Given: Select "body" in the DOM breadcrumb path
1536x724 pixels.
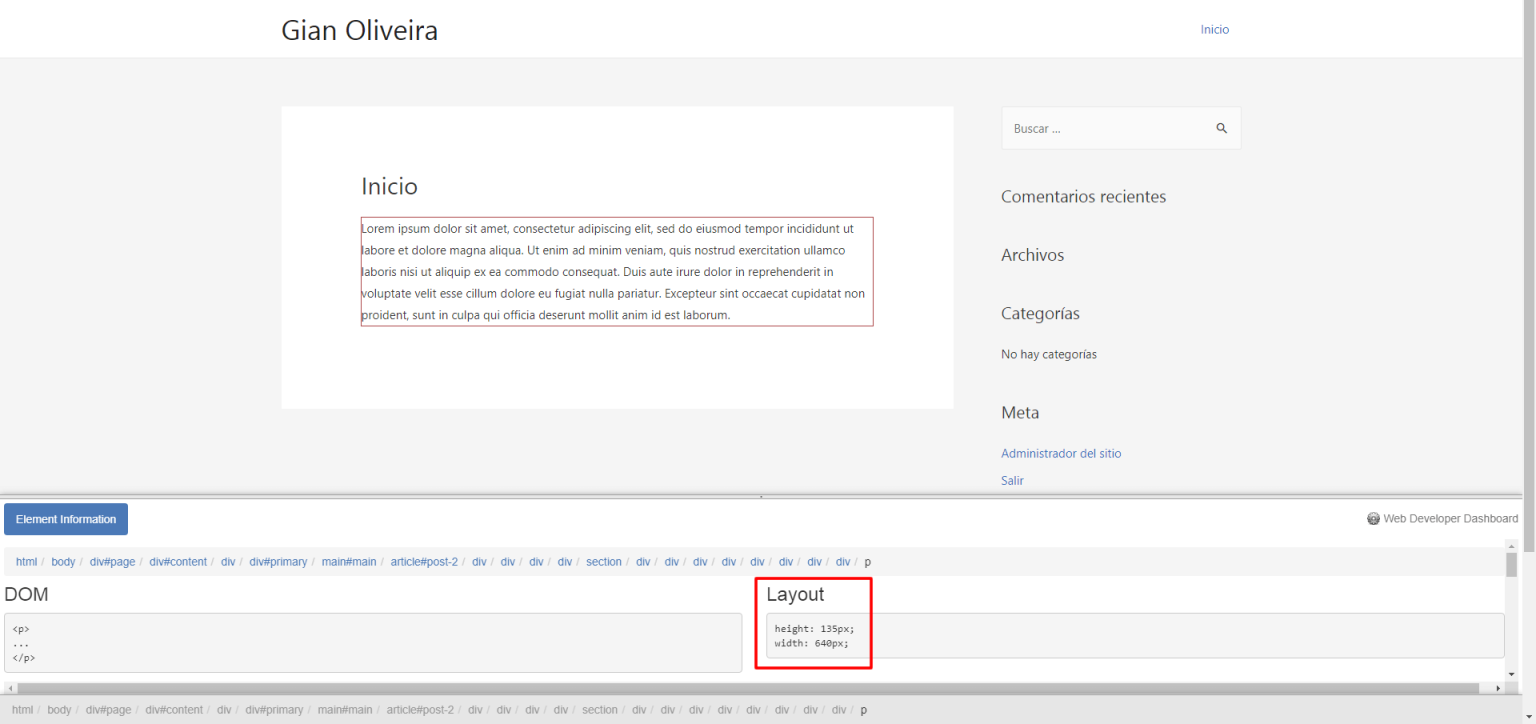Looking at the screenshot, I should coord(63,561).
